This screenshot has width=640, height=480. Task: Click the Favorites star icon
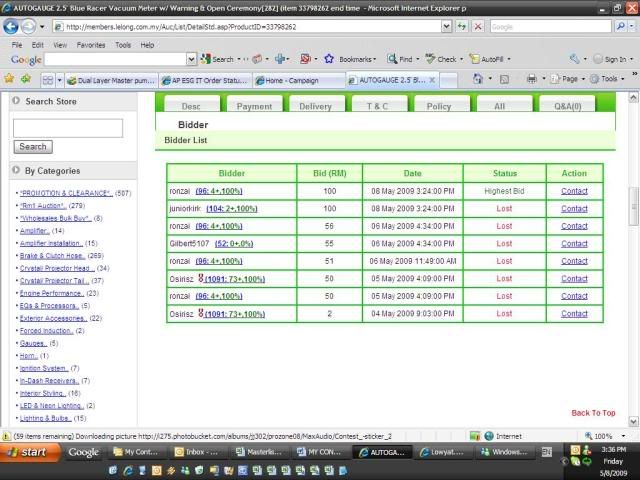11,79
